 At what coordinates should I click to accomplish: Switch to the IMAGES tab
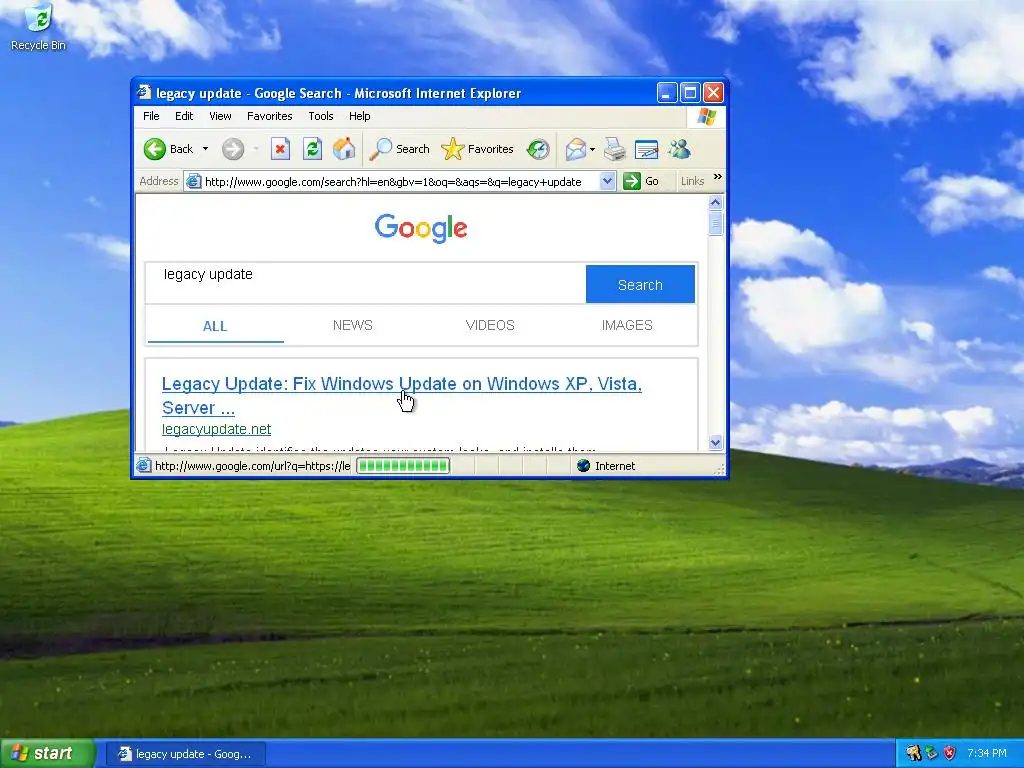(x=627, y=325)
